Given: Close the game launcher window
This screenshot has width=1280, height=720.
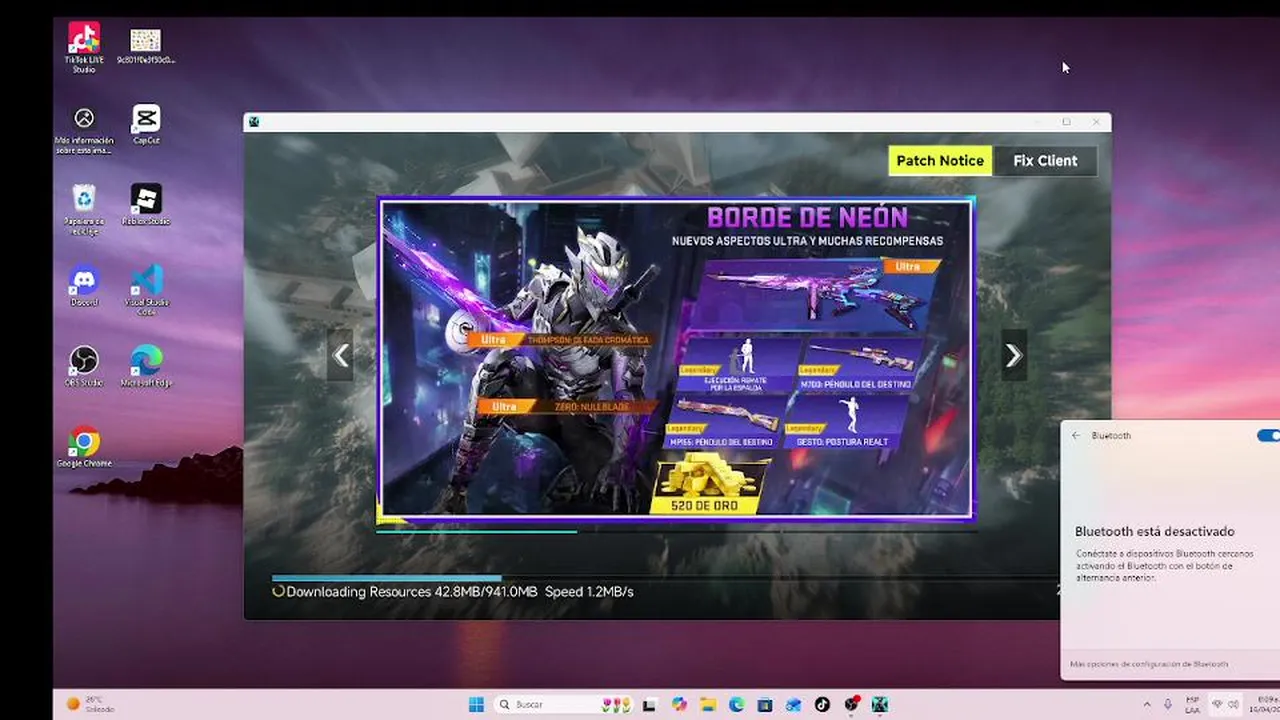Looking at the screenshot, I should tap(1096, 122).
